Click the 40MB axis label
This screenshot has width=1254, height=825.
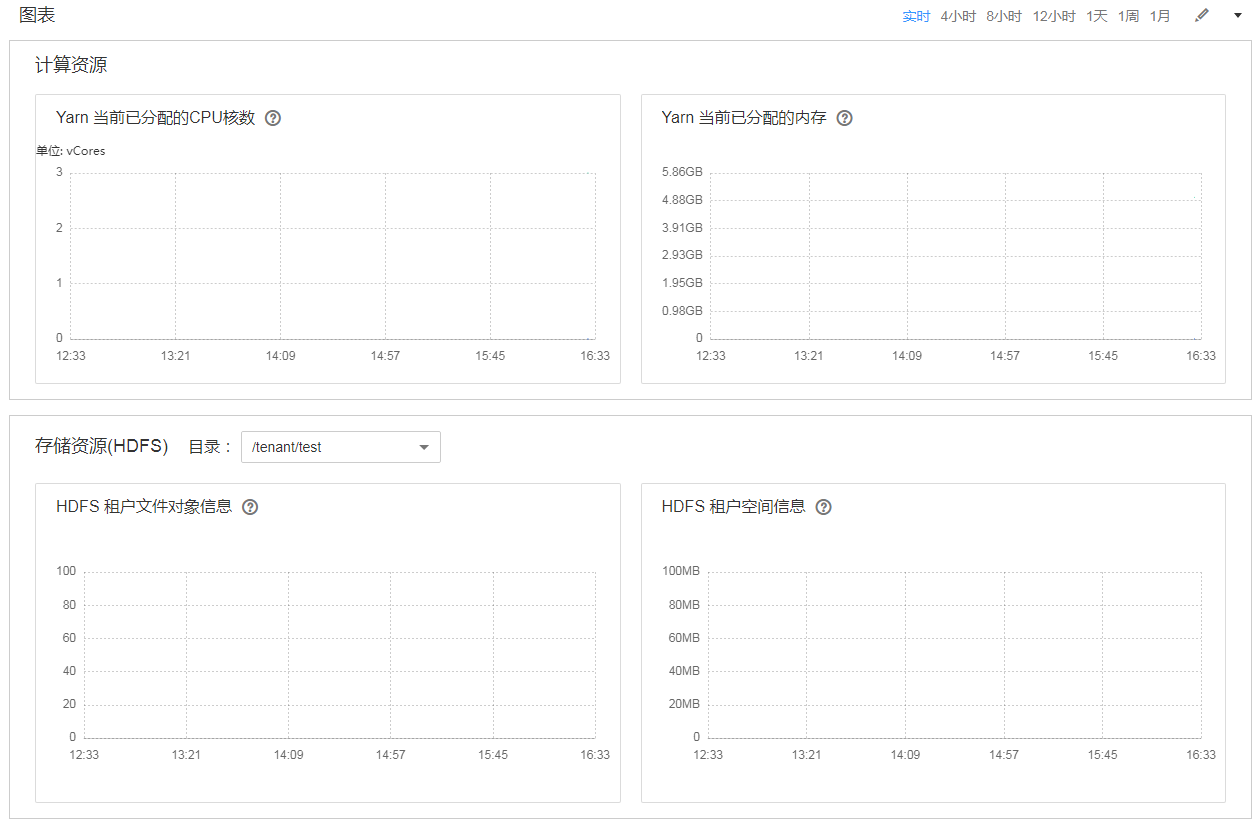tap(684, 671)
